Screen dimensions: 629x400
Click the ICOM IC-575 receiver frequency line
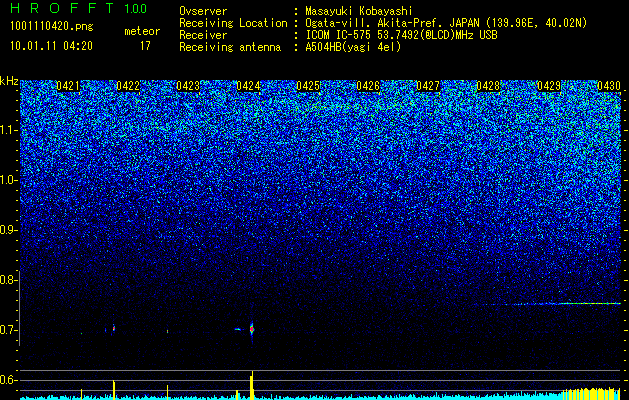401,35
